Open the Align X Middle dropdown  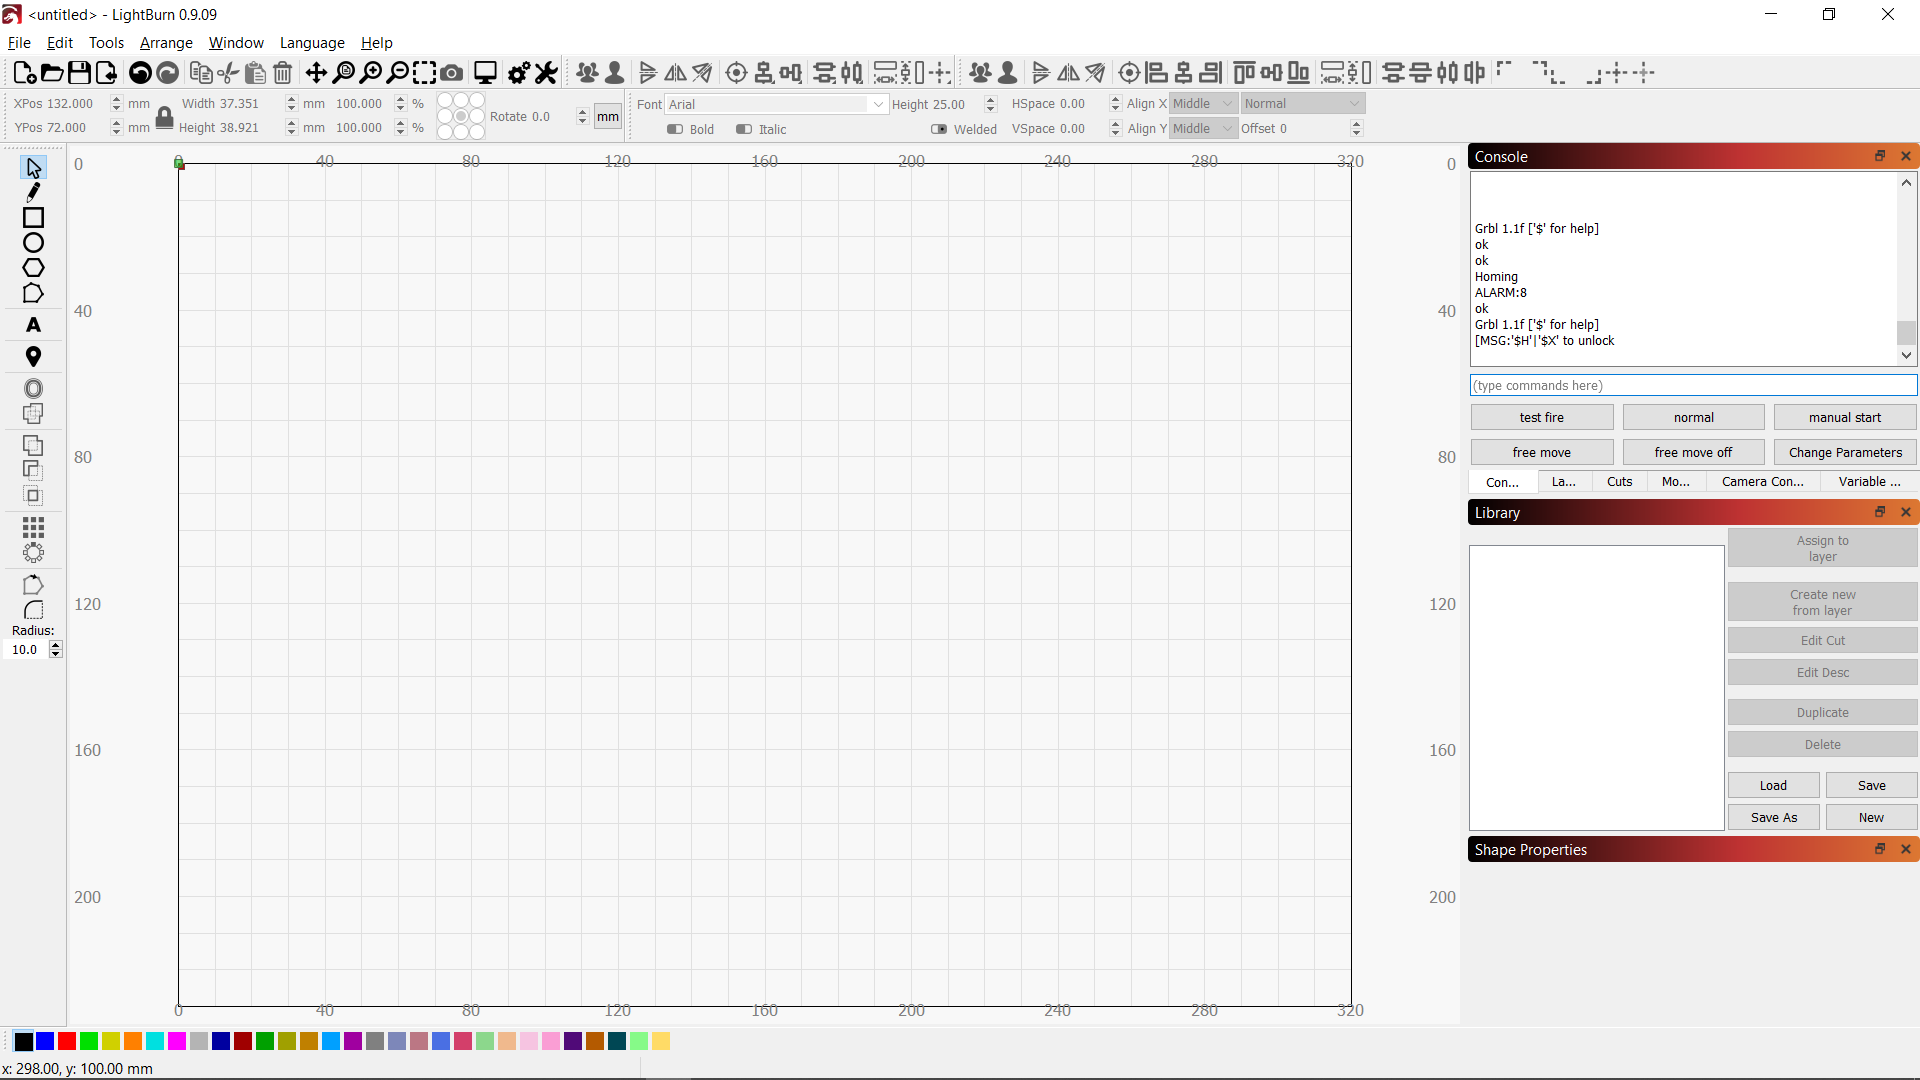pyautogui.click(x=1204, y=104)
